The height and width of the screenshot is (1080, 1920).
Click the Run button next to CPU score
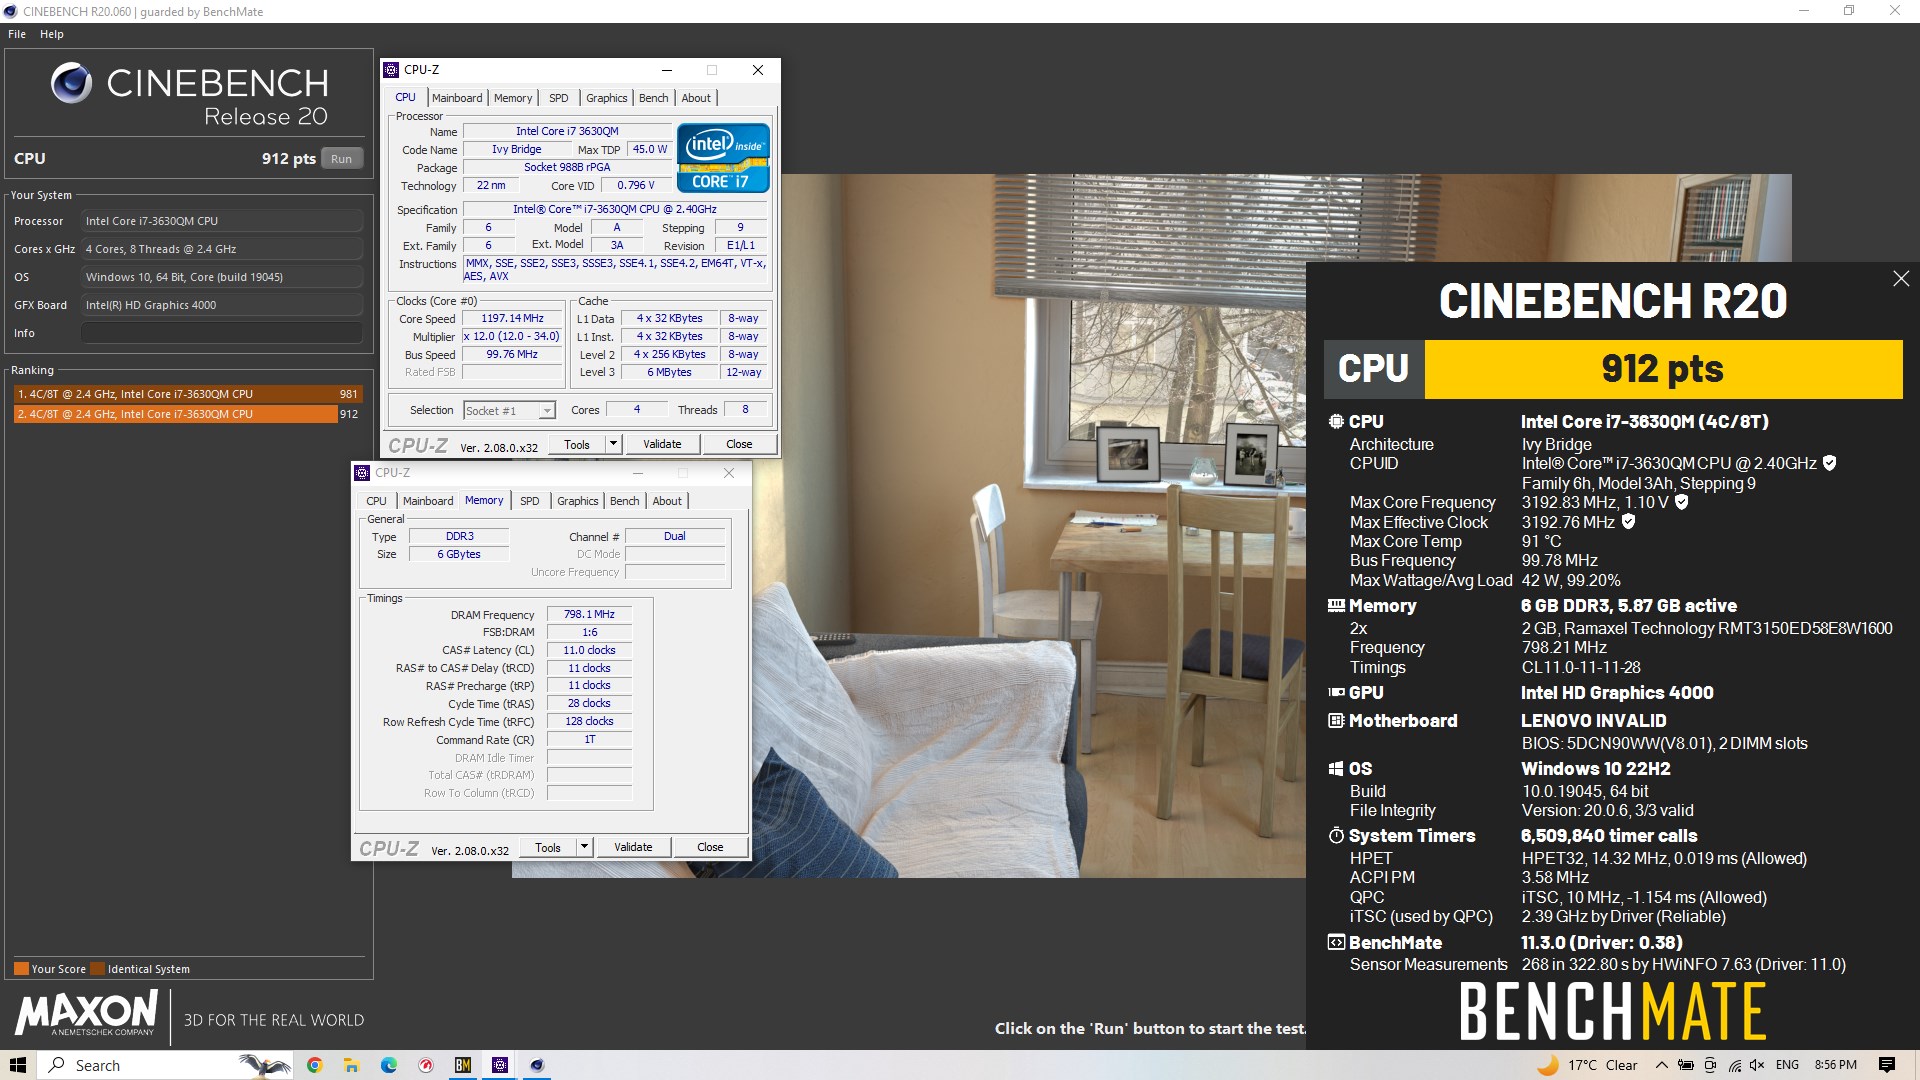point(342,158)
